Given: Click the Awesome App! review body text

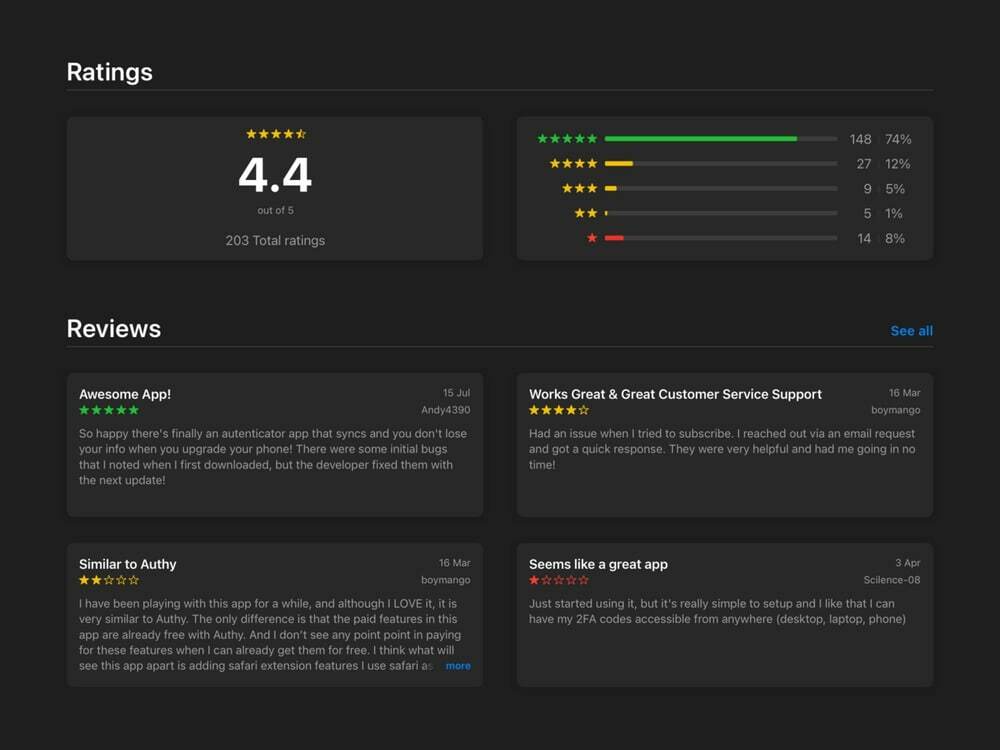Looking at the screenshot, I should 273,457.
